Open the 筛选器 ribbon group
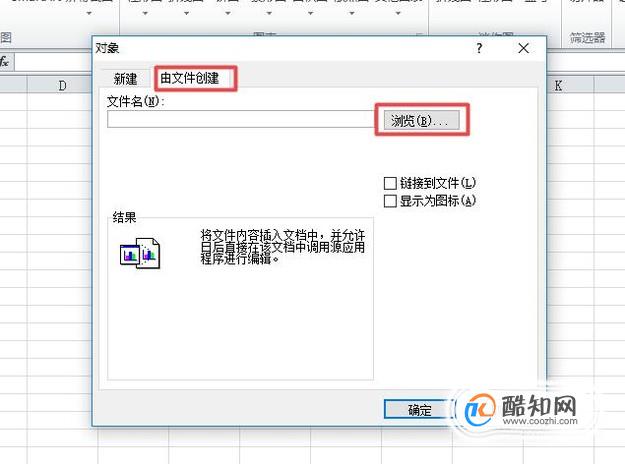Viewport: 625px width, 464px height. point(587,38)
